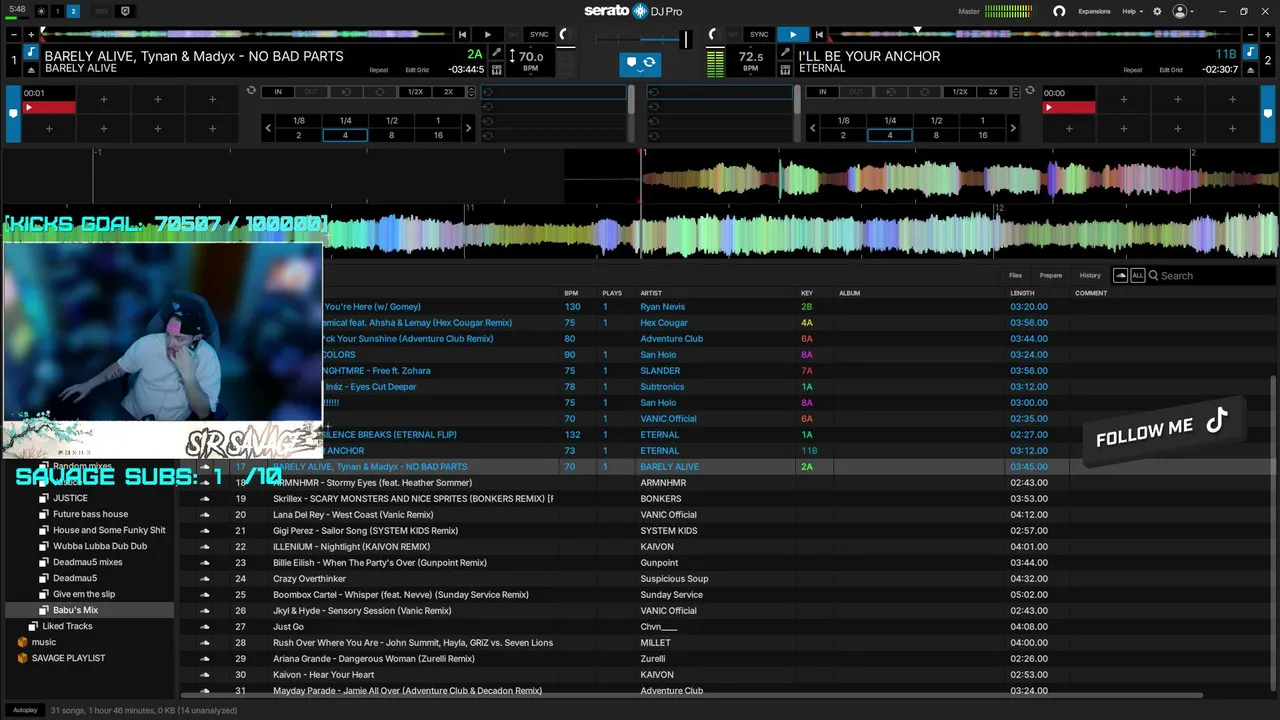Viewport: 1280px width, 720px height.
Task: Trigger red cue point on deck 1
Action: point(49,107)
